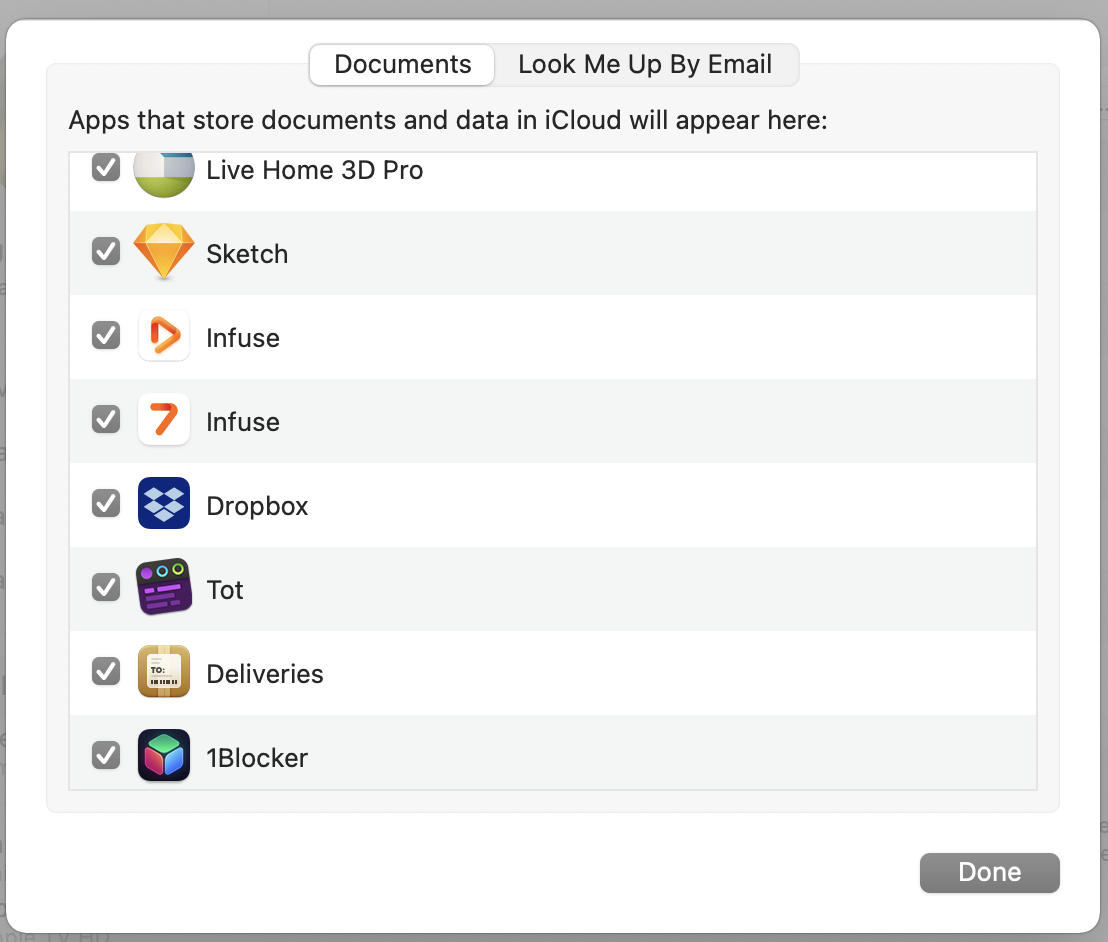Viewport: 1108px width, 942px height.
Task: Click the 1Blocker cube icon
Action: coord(163,756)
